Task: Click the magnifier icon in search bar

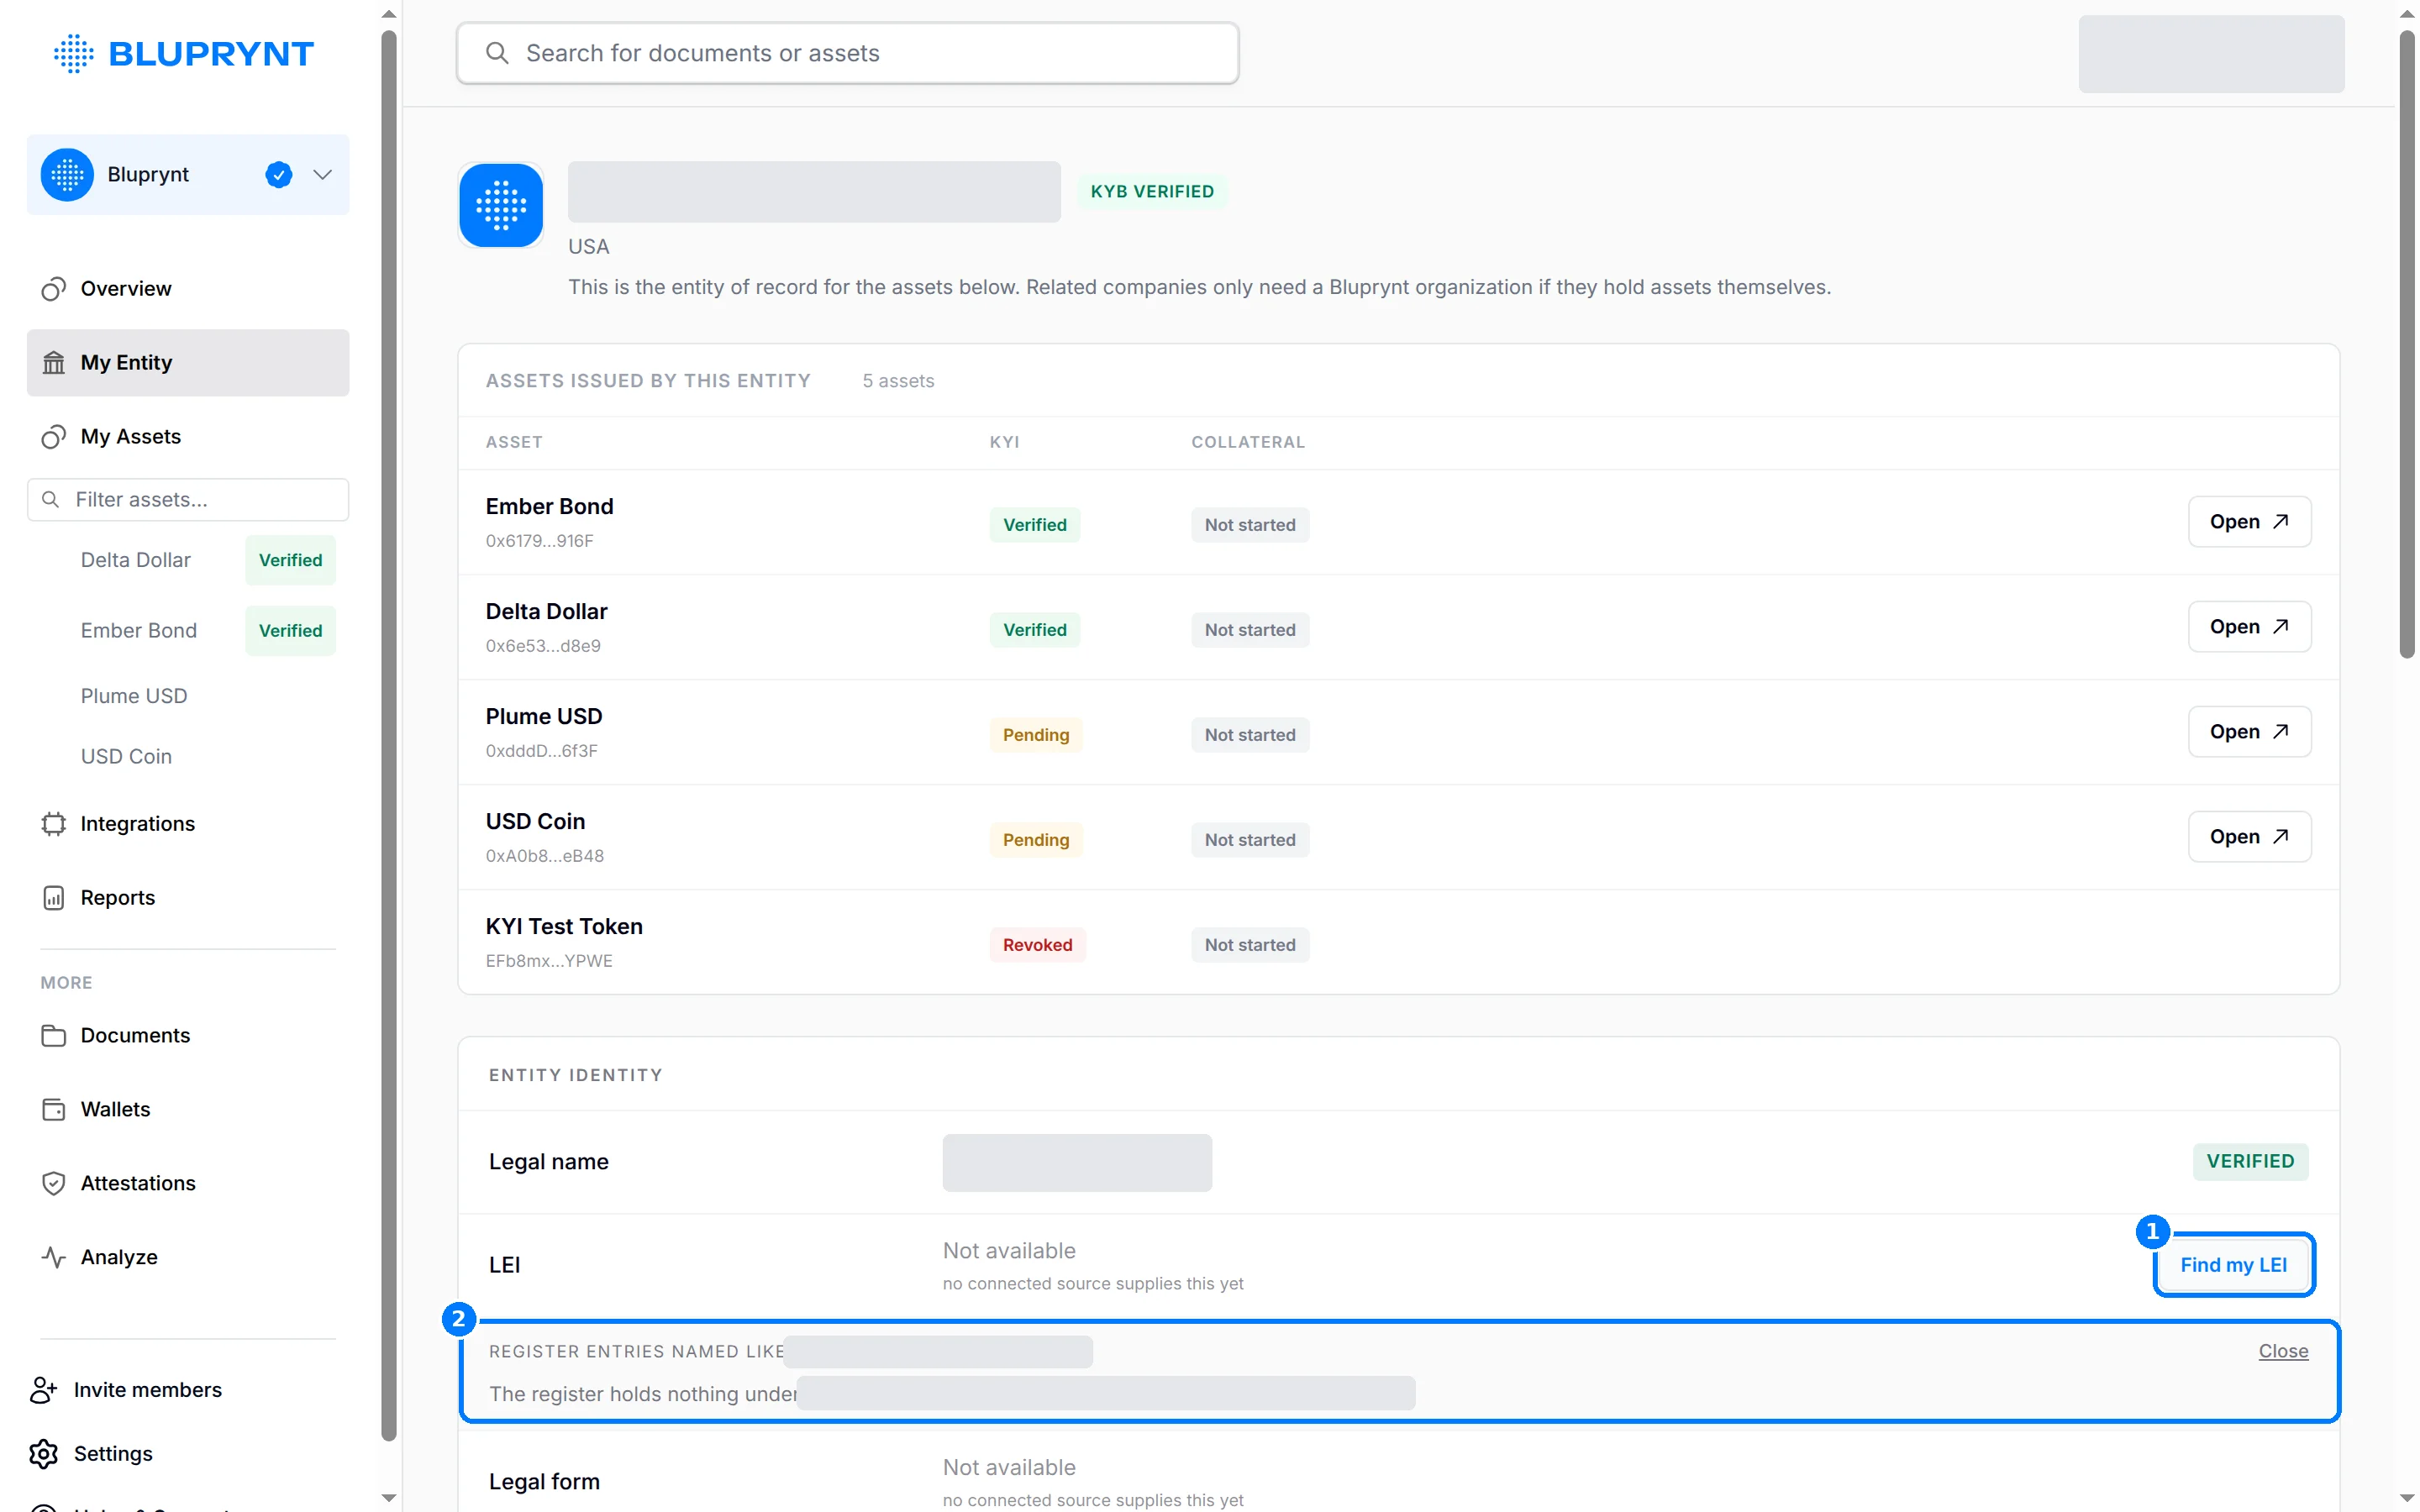Action: coord(497,53)
